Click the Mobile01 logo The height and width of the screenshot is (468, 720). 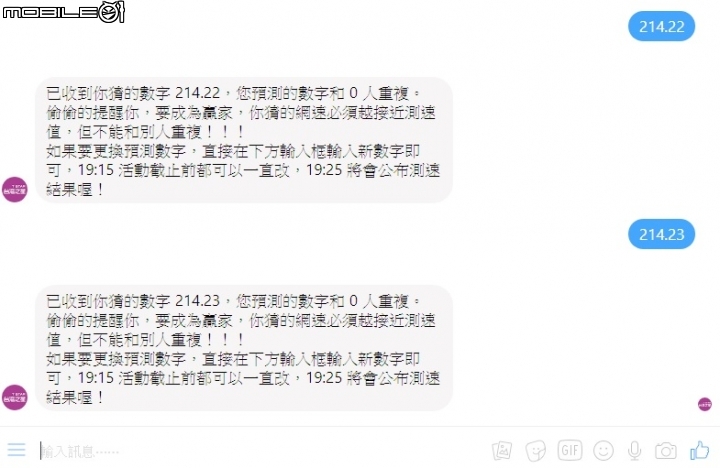pos(63,11)
